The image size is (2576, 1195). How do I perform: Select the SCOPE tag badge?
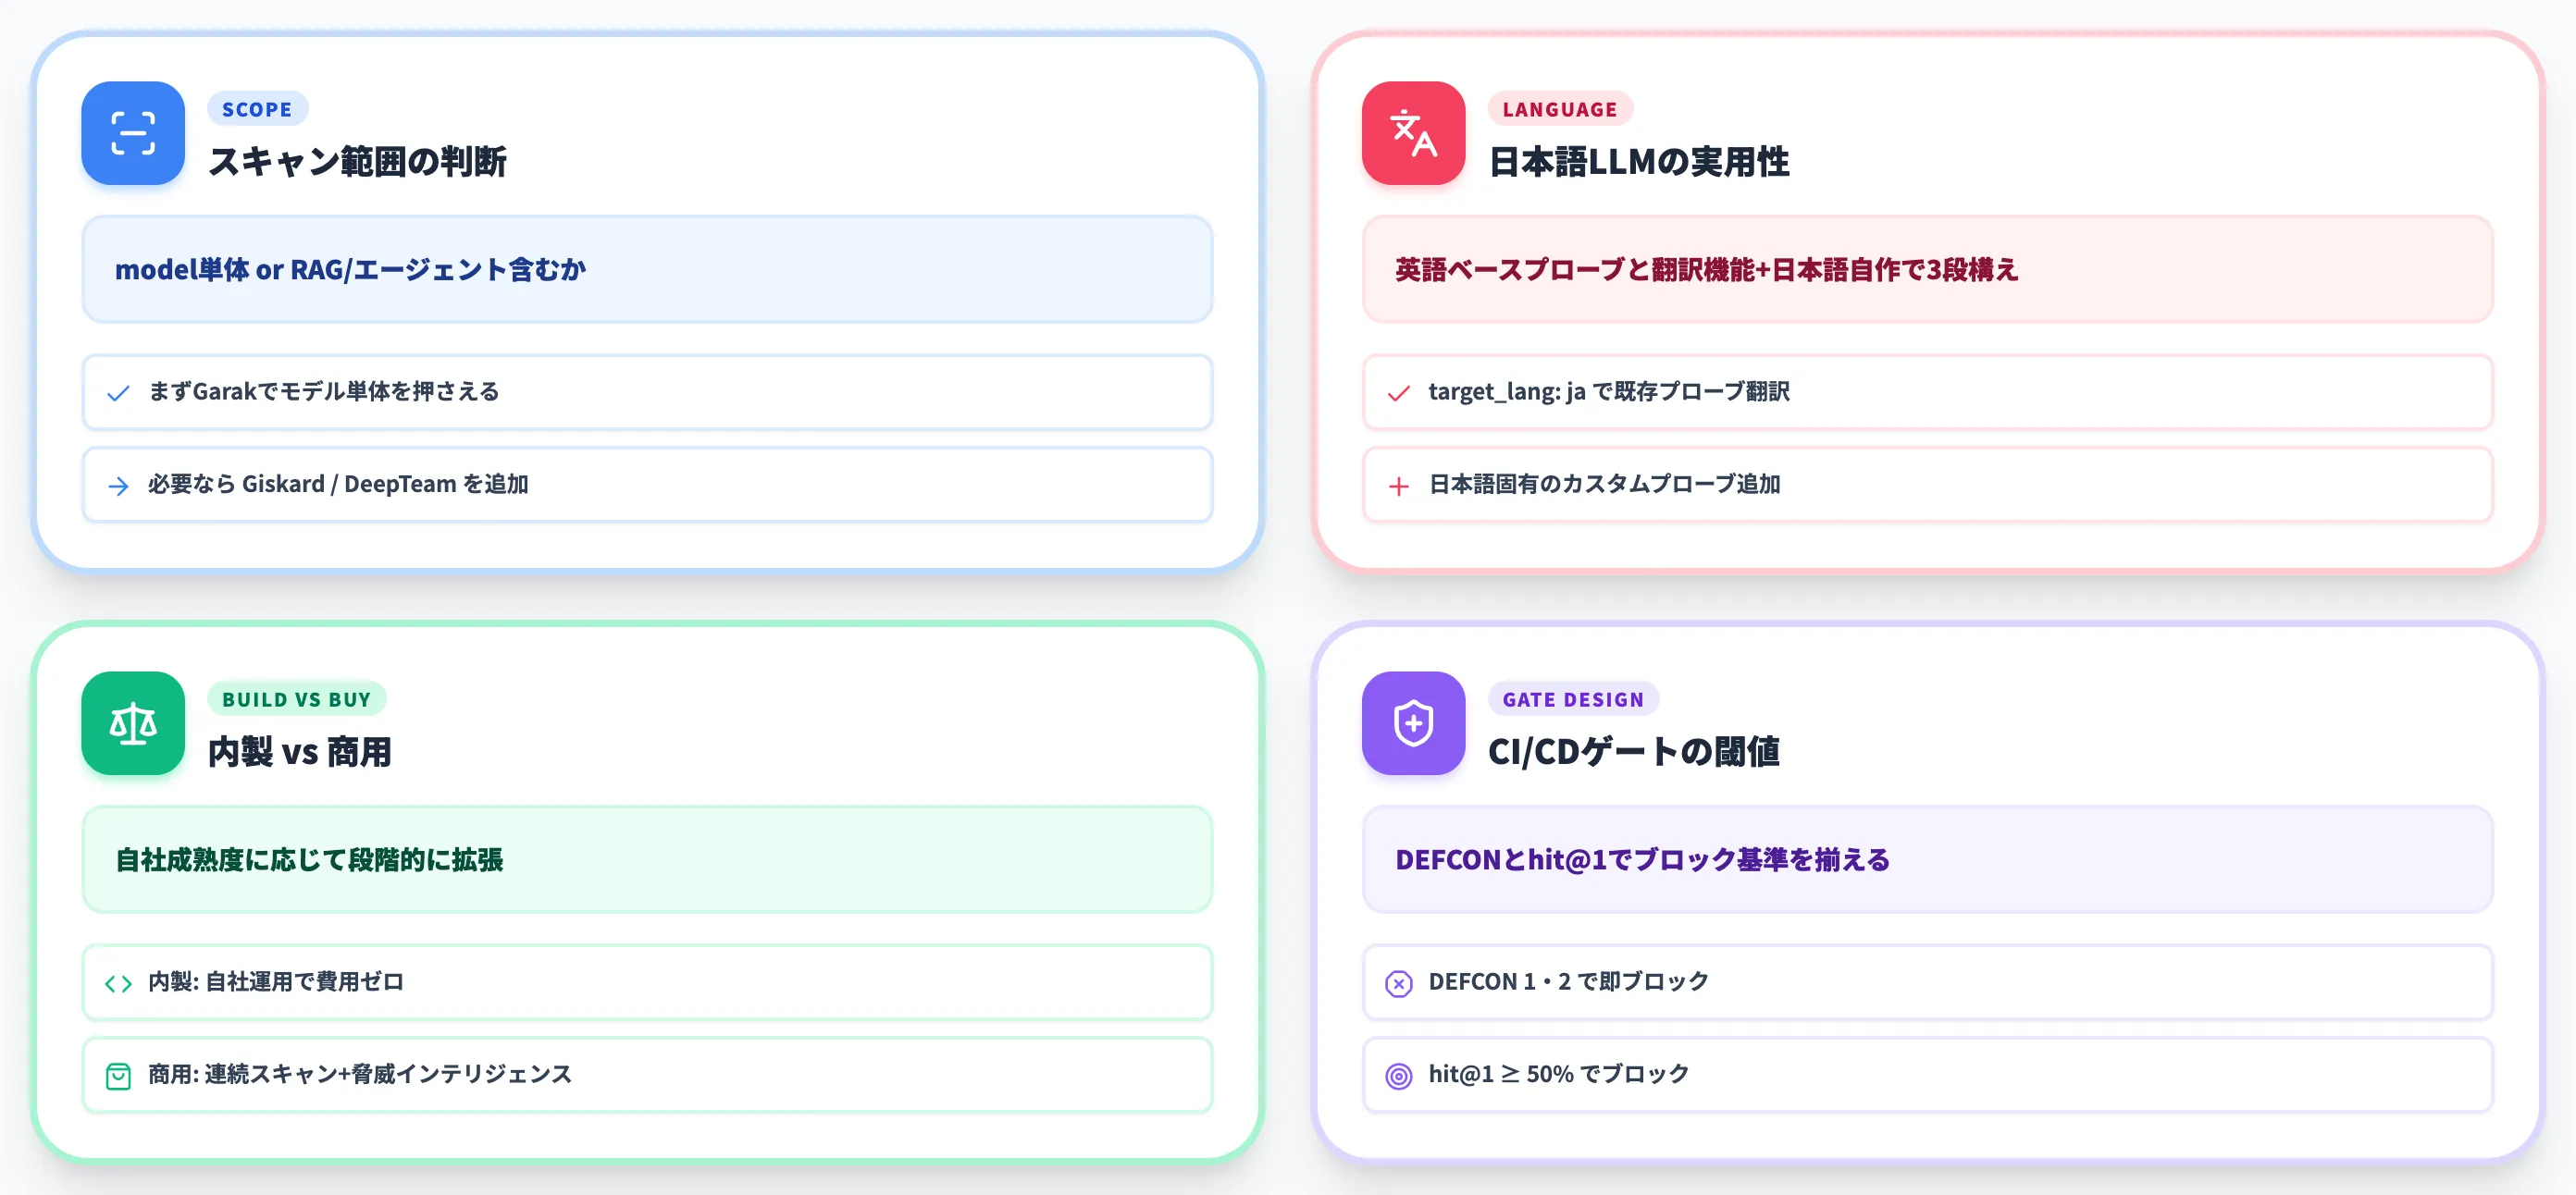point(257,109)
